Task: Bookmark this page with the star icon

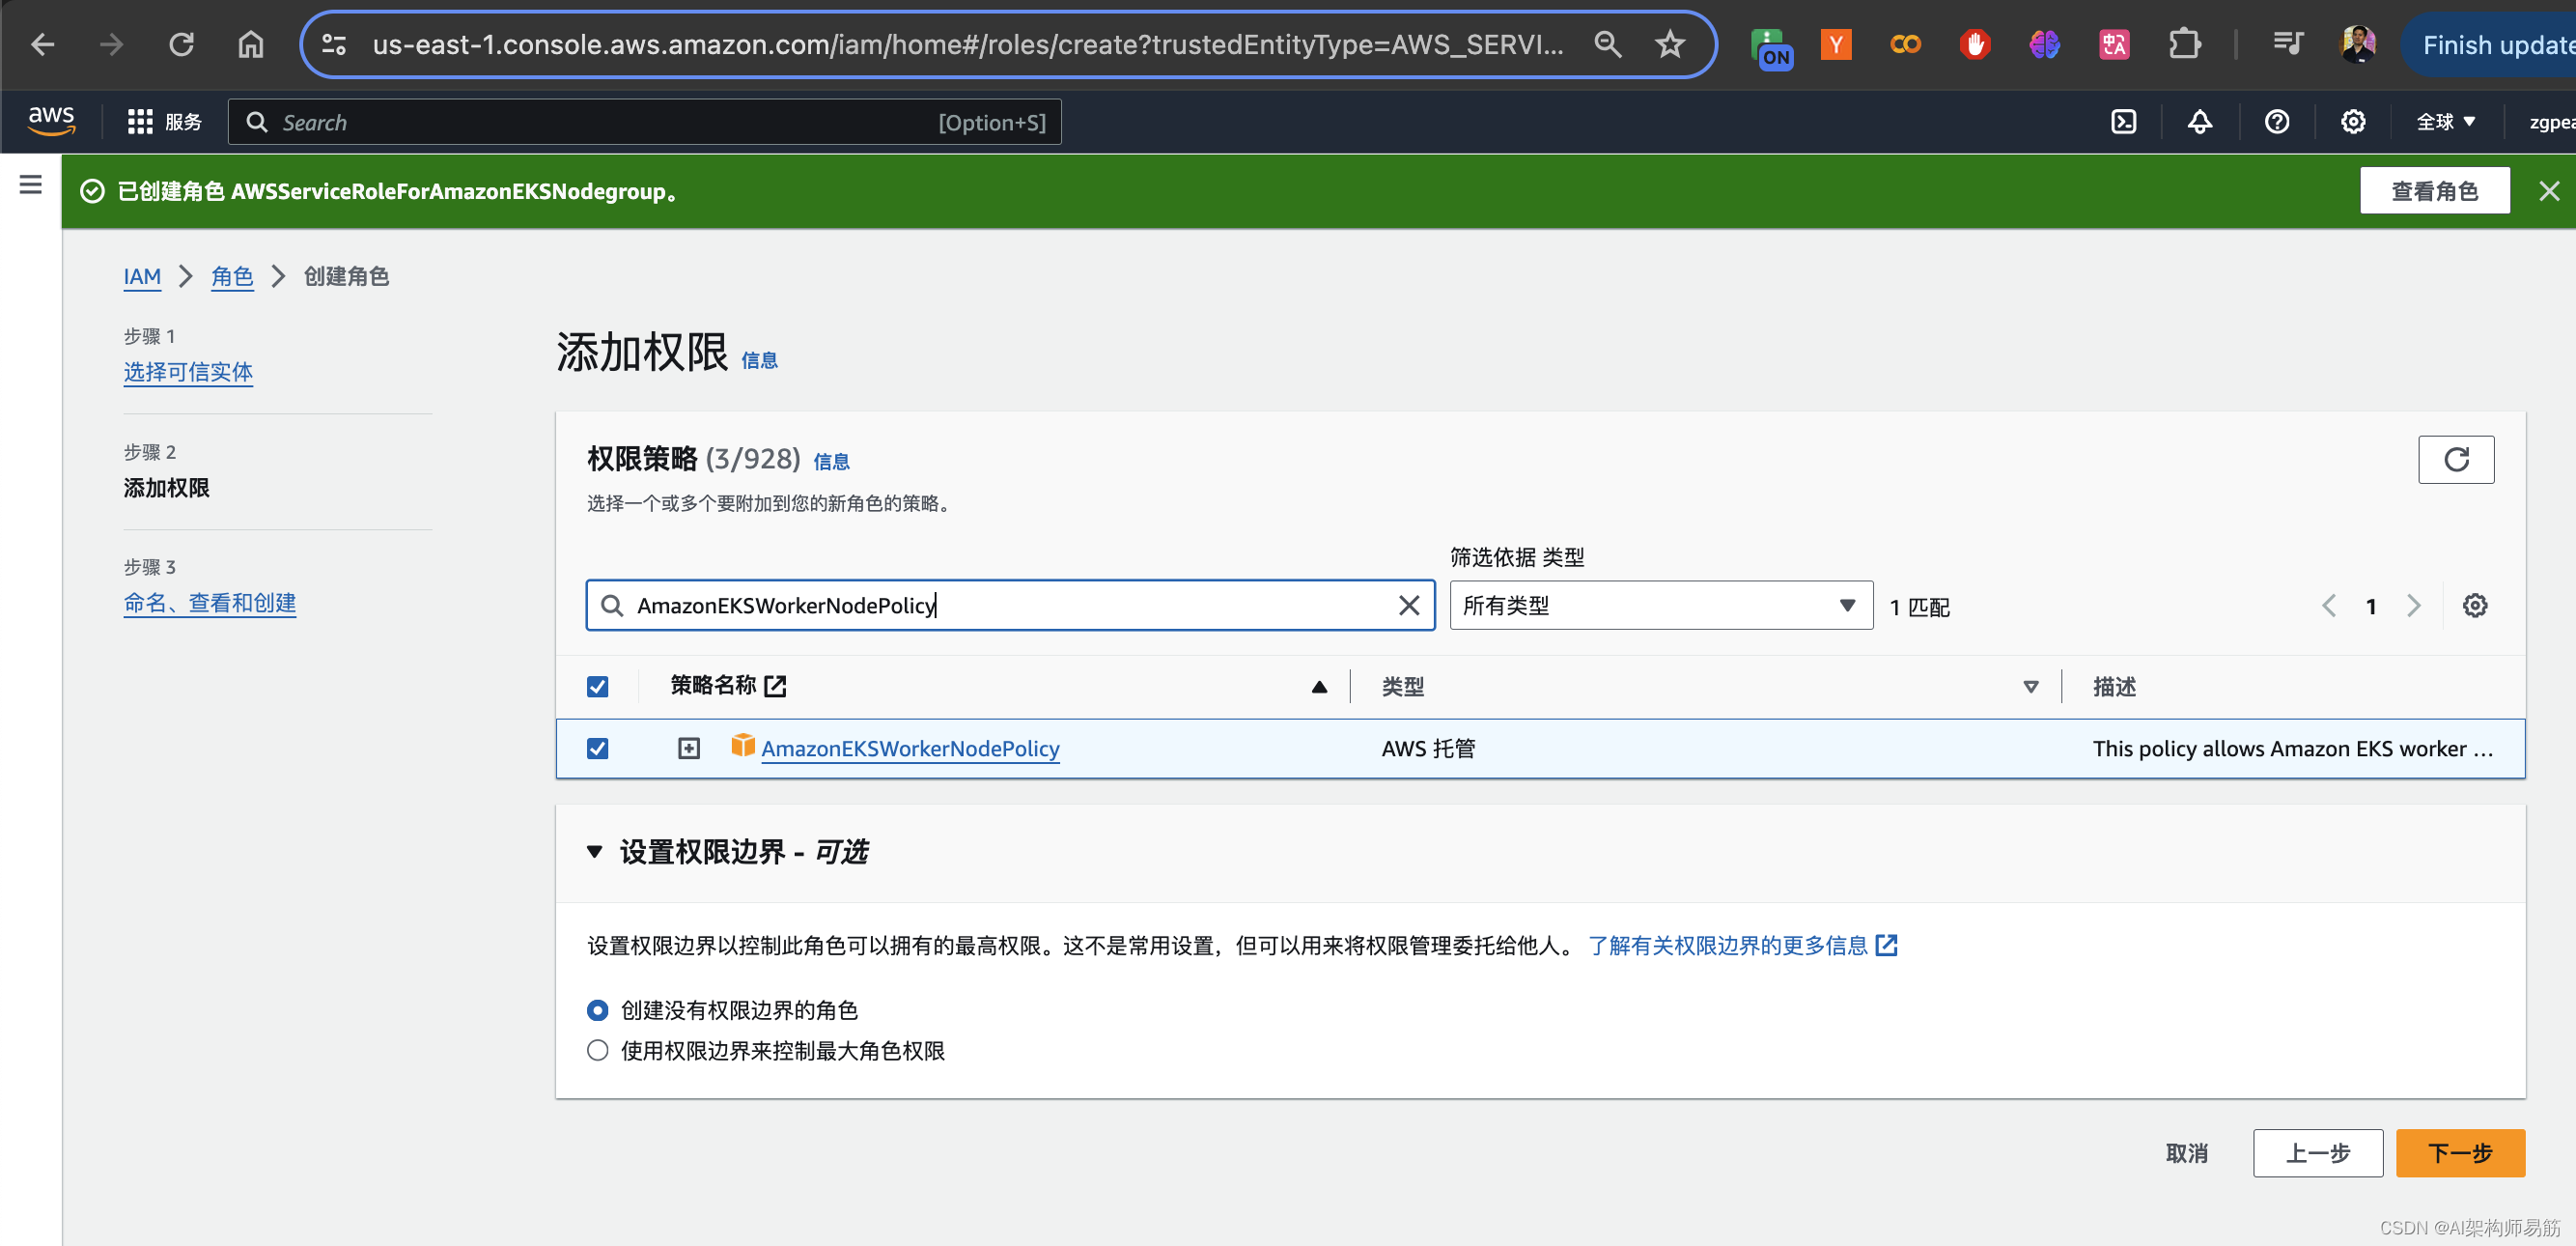Action: tap(1669, 44)
